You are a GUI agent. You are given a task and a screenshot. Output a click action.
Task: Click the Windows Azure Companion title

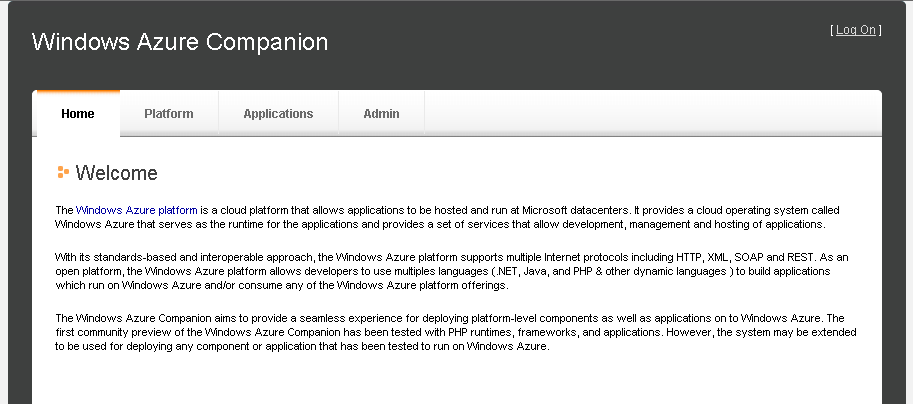coord(180,42)
